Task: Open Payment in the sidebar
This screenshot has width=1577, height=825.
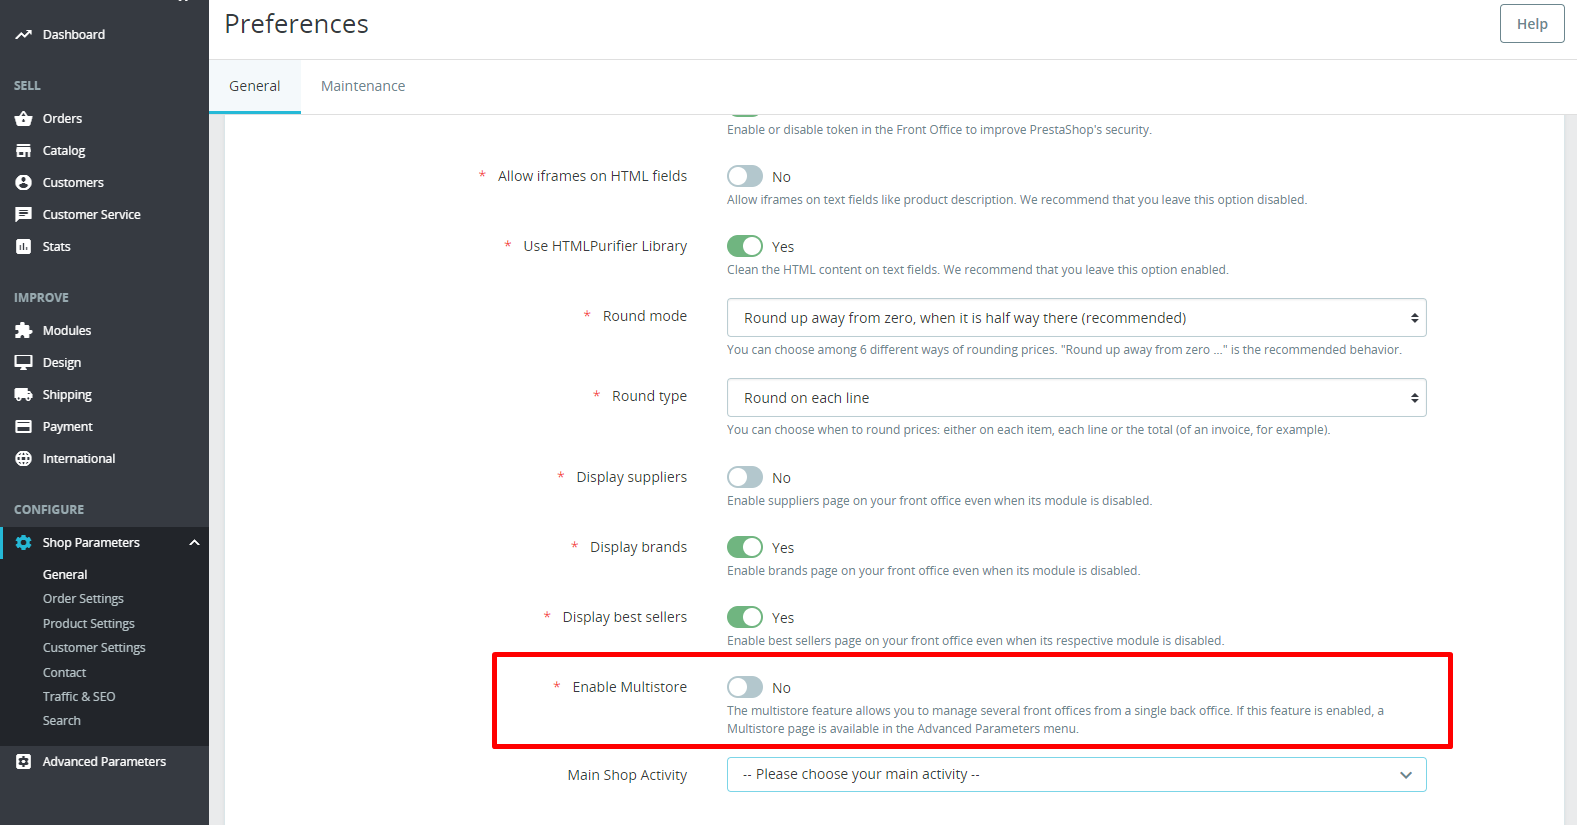Action: pyautogui.click(x=68, y=427)
